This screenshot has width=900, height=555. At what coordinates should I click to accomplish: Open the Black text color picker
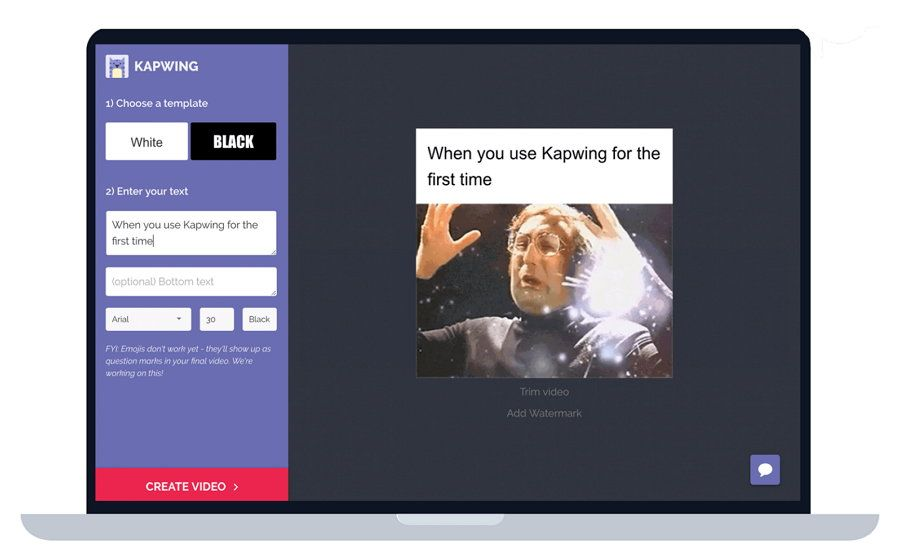(259, 319)
